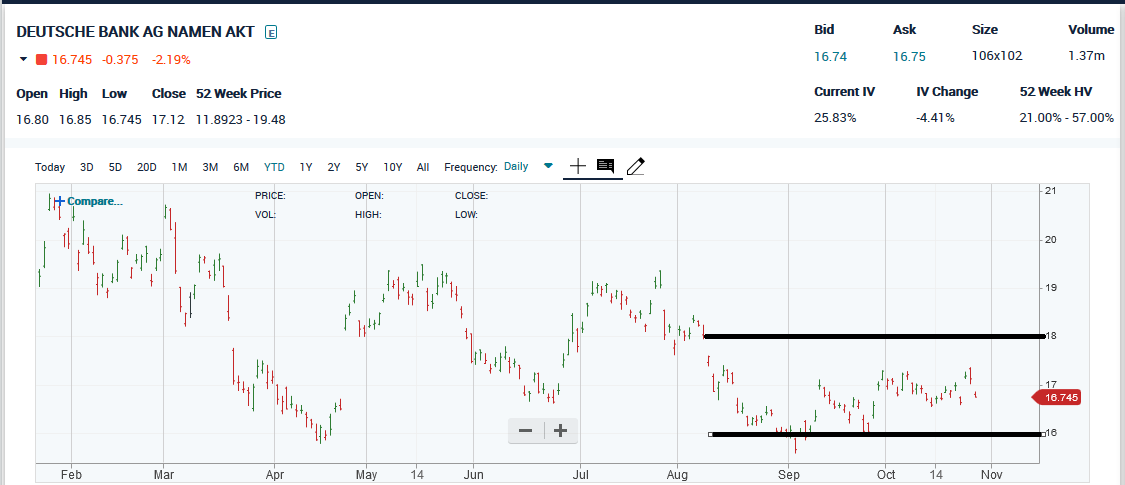Click the 52 Week Price range 11.8923 - 19.48
This screenshot has width=1125, height=485.
[240, 119]
